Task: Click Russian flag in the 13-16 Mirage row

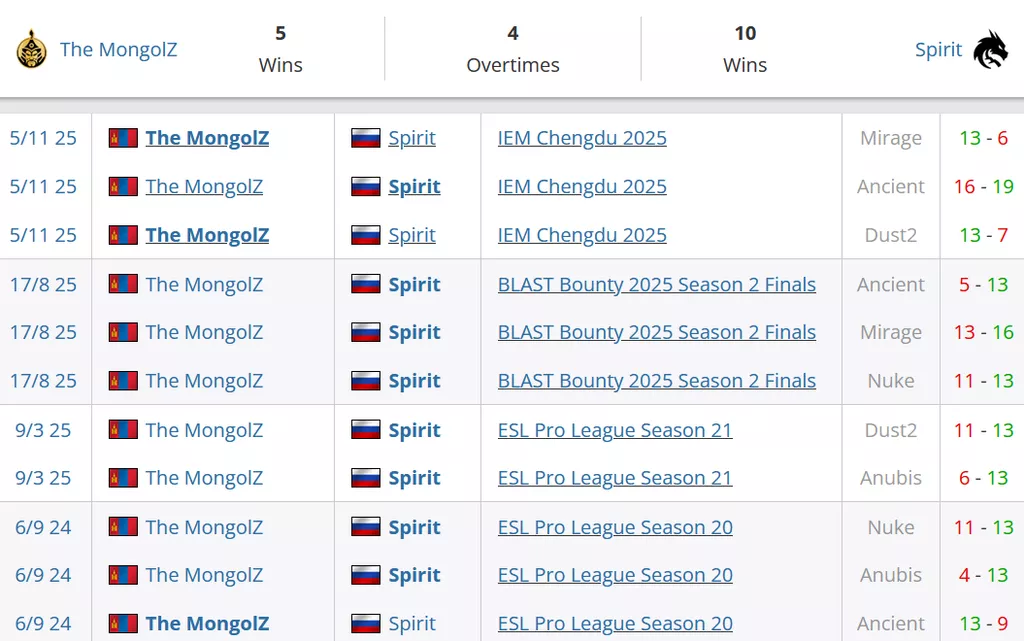Action: 366,333
